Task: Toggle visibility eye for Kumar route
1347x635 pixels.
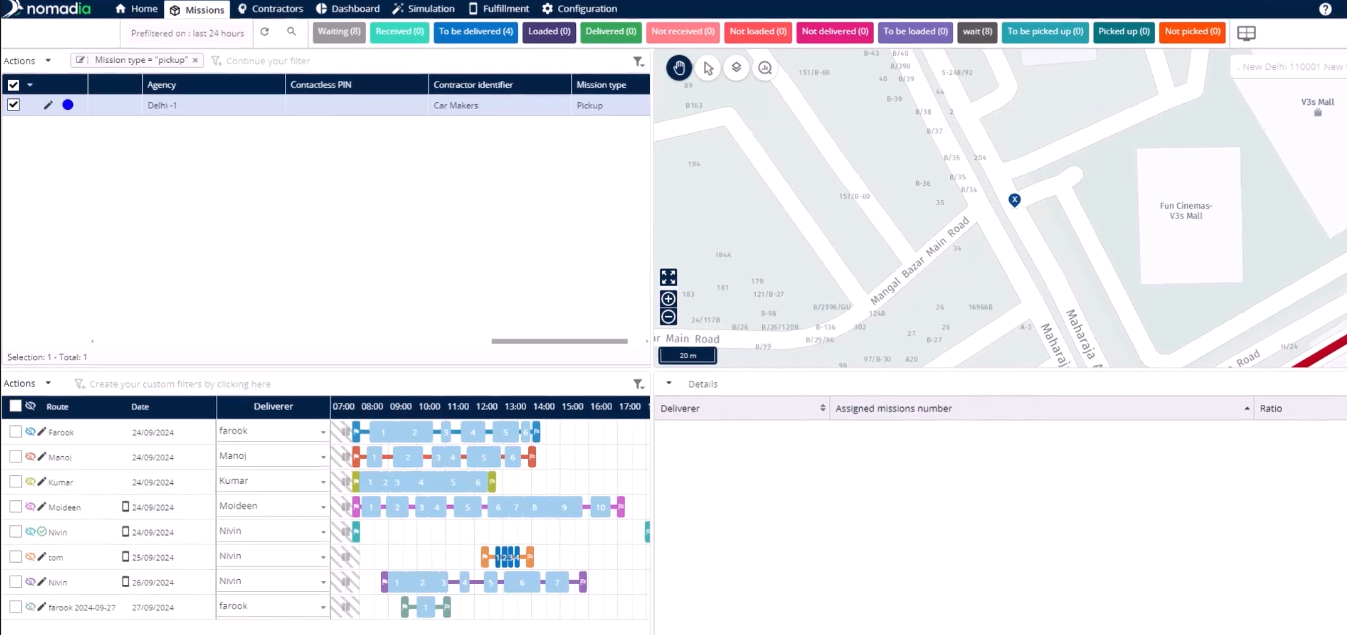Action: pyautogui.click(x=30, y=482)
